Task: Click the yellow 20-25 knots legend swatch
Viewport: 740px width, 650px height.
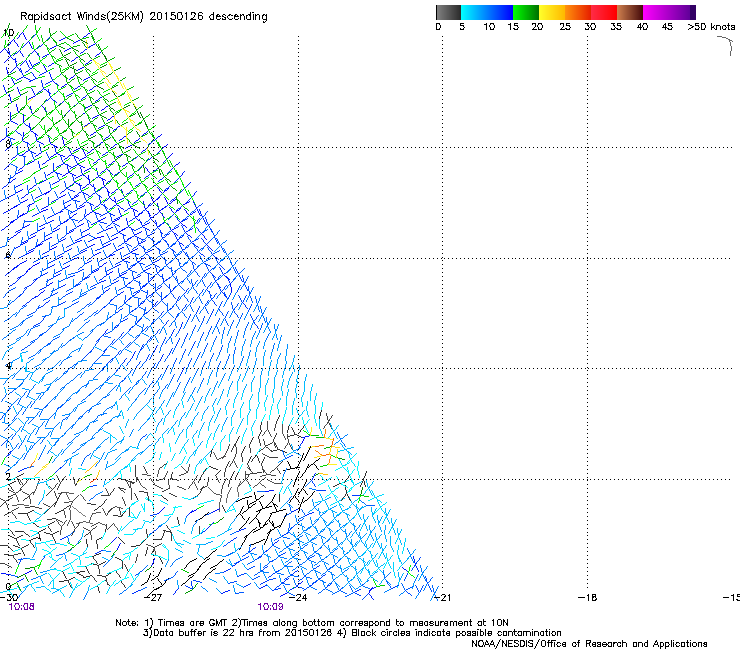Action: click(x=552, y=12)
